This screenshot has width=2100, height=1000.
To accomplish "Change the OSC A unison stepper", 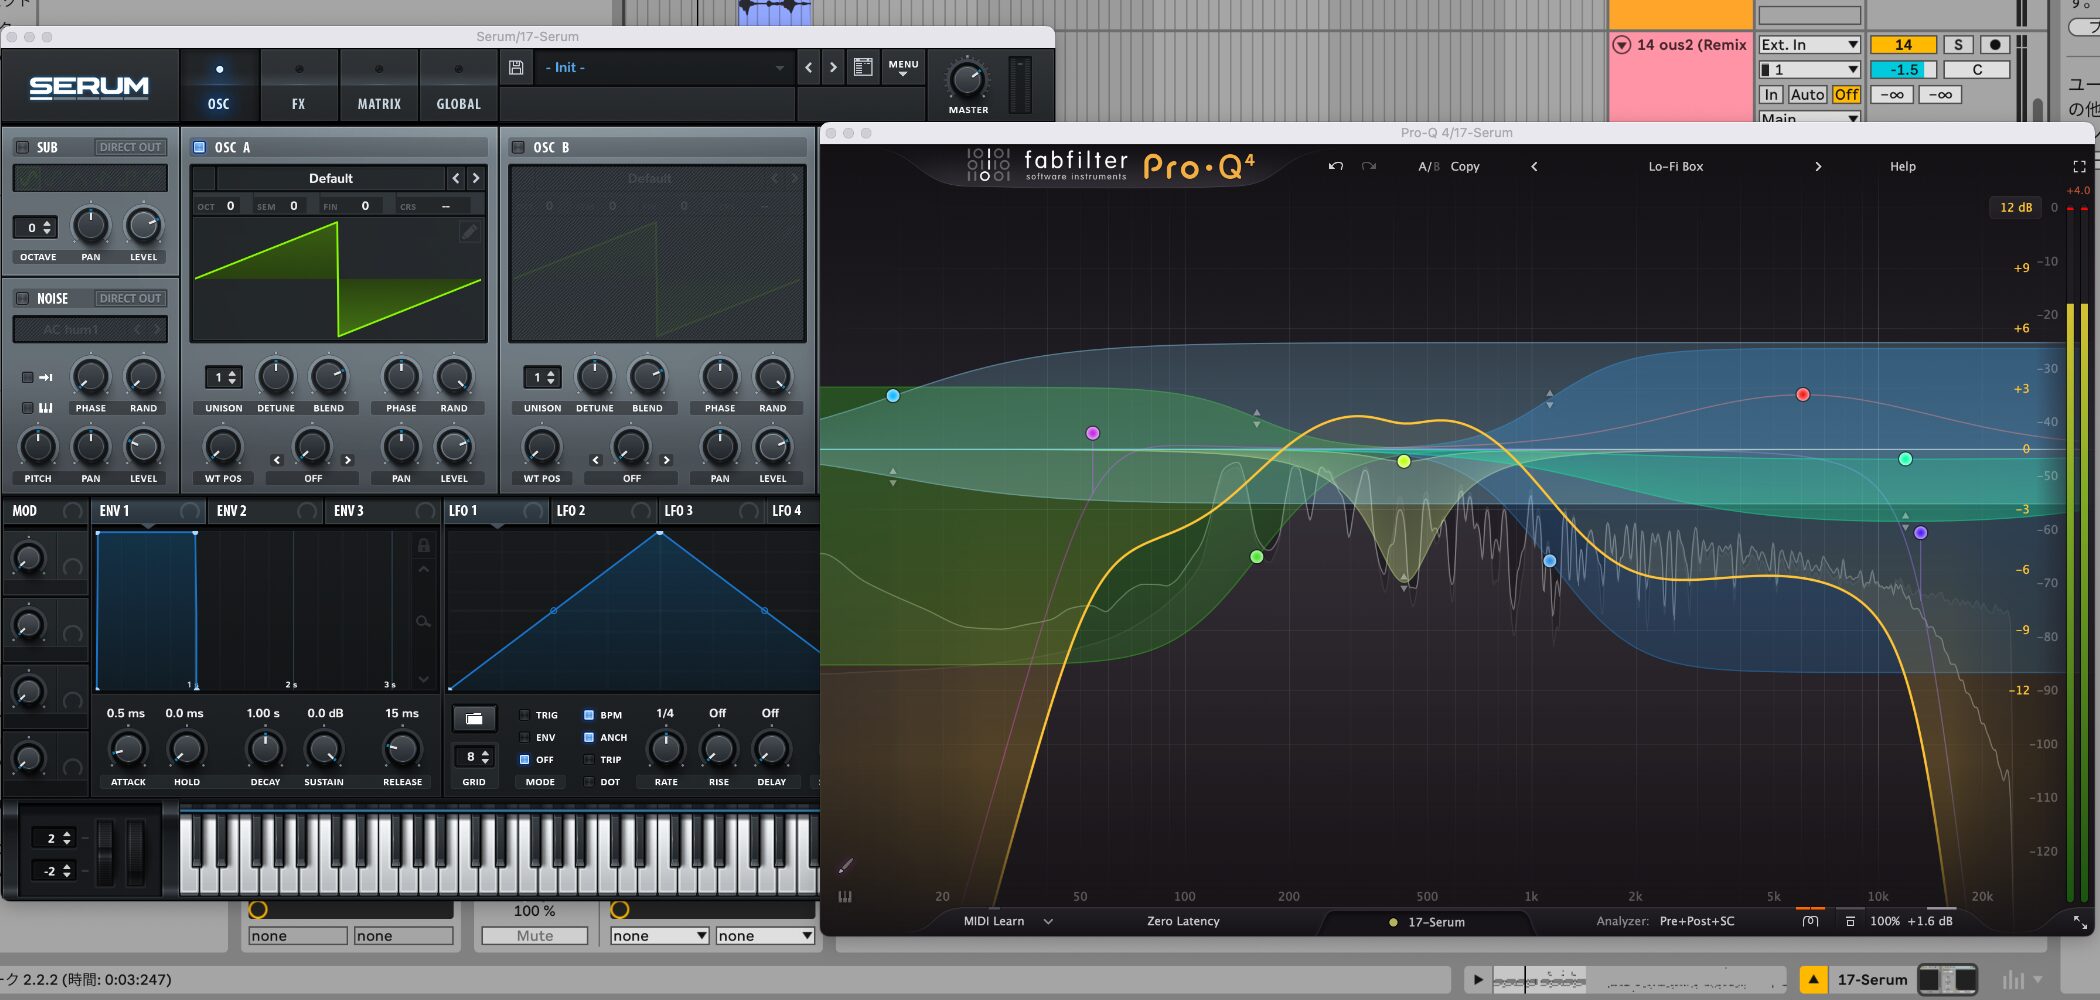I will point(223,377).
